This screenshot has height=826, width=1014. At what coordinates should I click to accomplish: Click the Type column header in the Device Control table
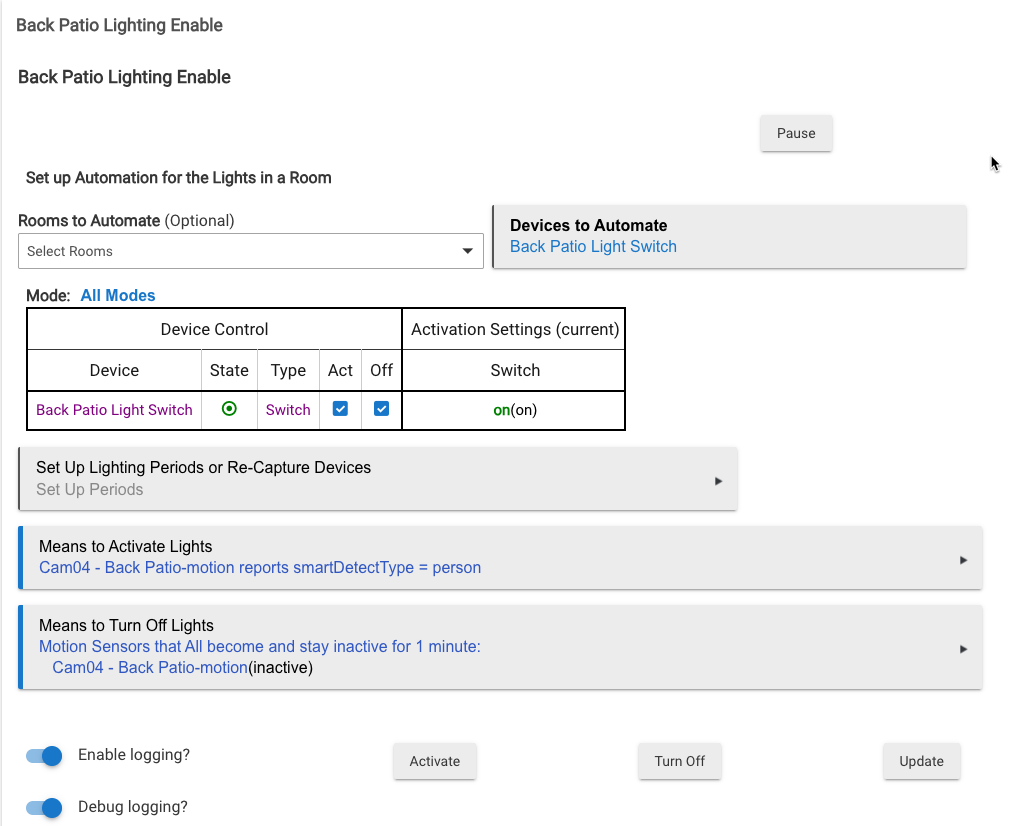288,371
